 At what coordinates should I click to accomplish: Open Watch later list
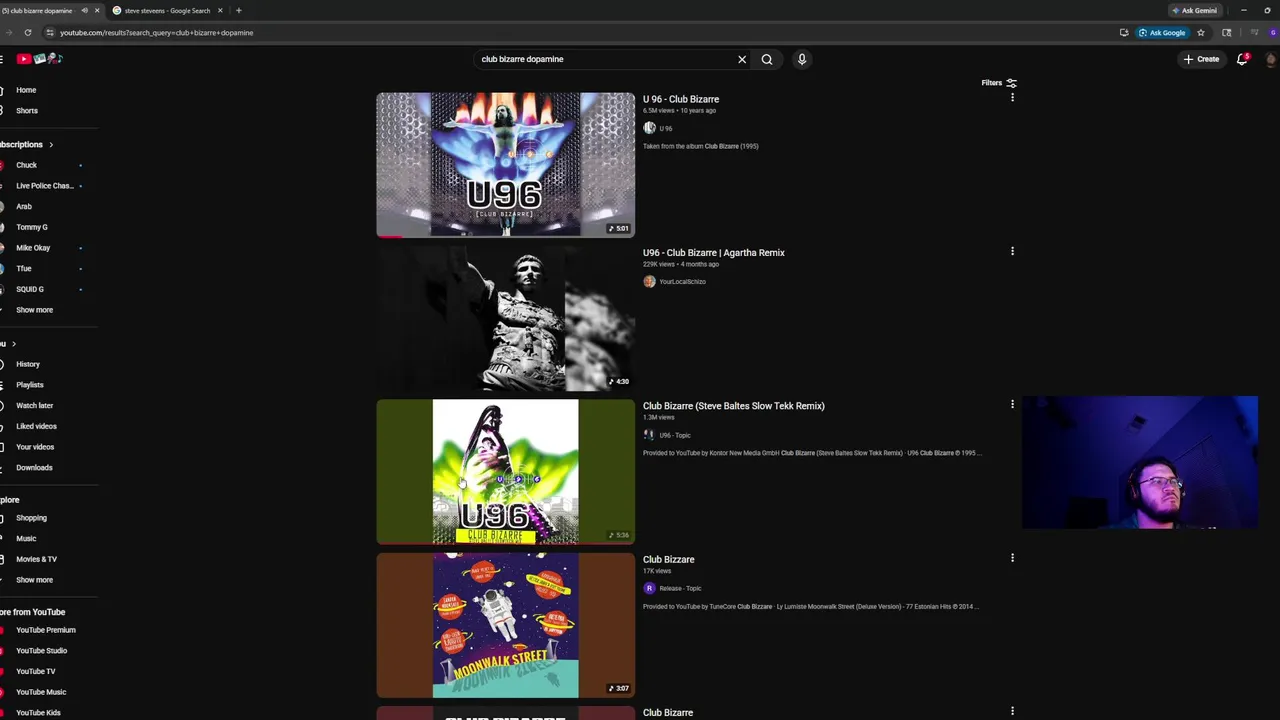pyautogui.click(x=35, y=406)
